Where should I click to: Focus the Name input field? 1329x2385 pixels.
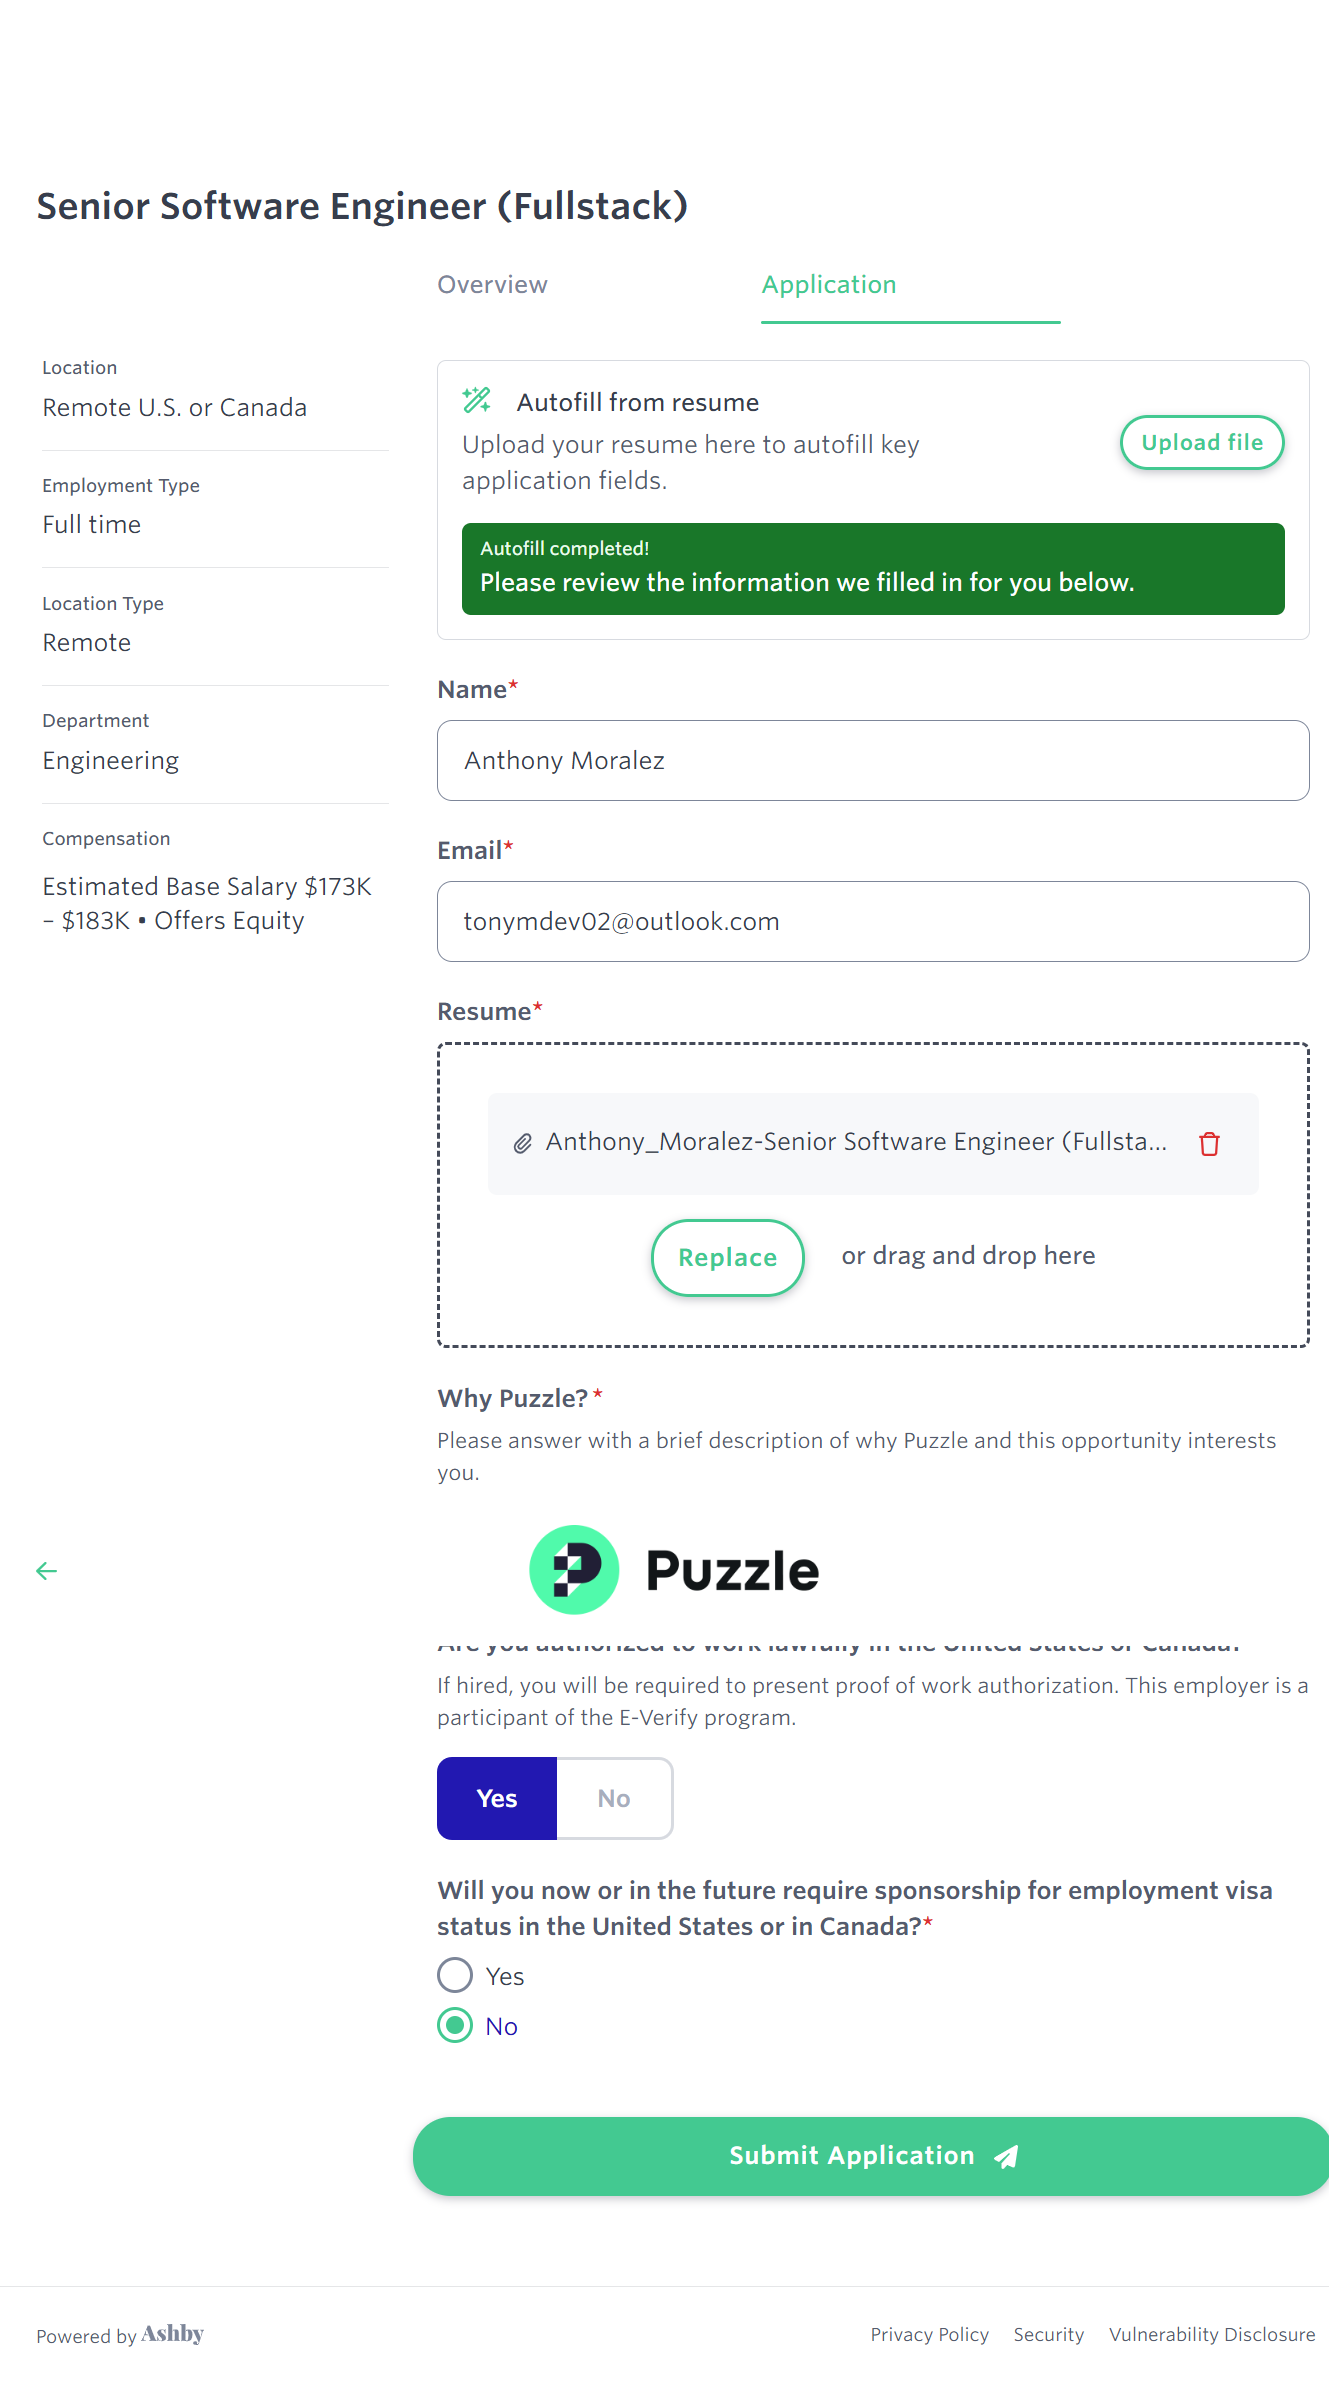[873, 760]
